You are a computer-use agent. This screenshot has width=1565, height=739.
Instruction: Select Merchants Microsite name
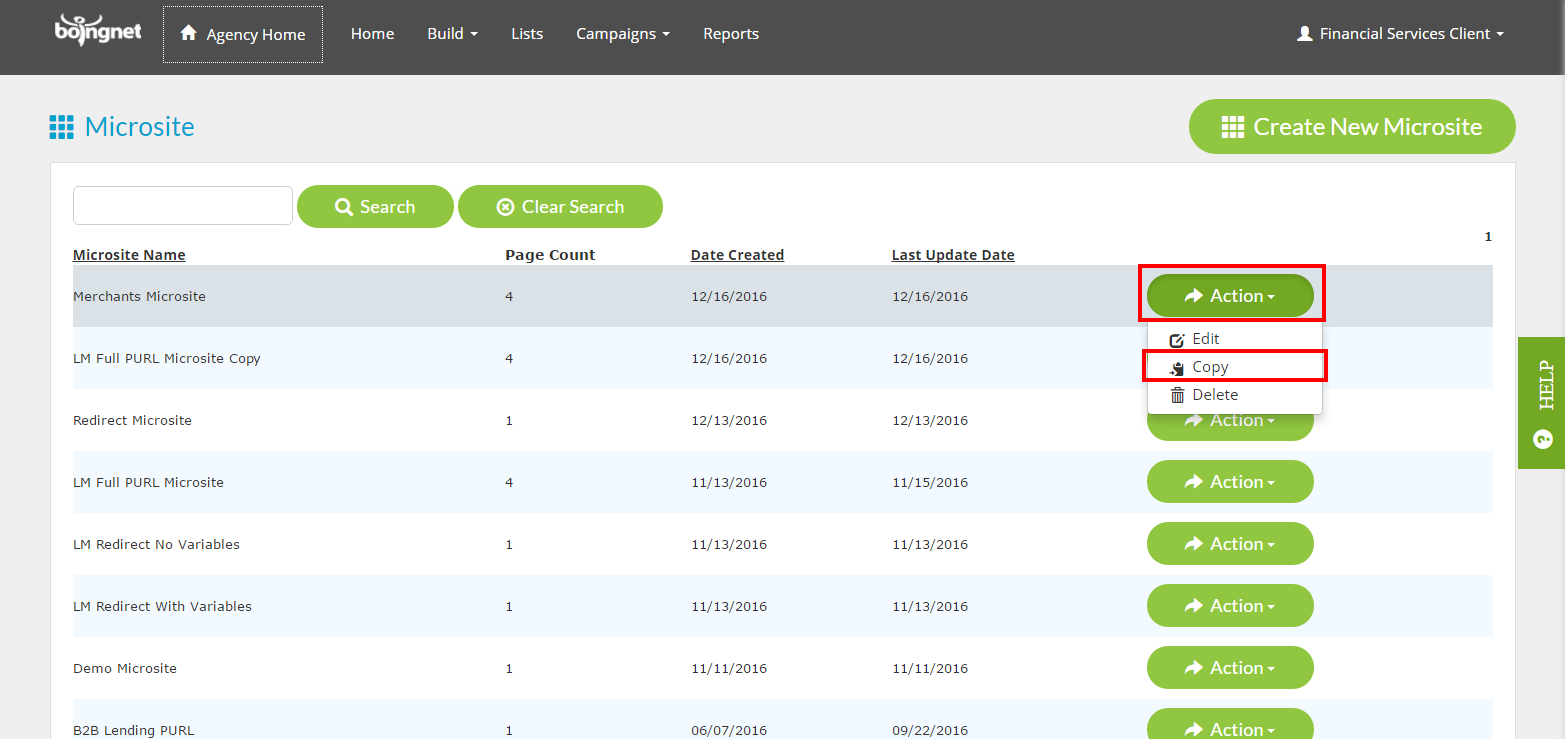(139, 296)
